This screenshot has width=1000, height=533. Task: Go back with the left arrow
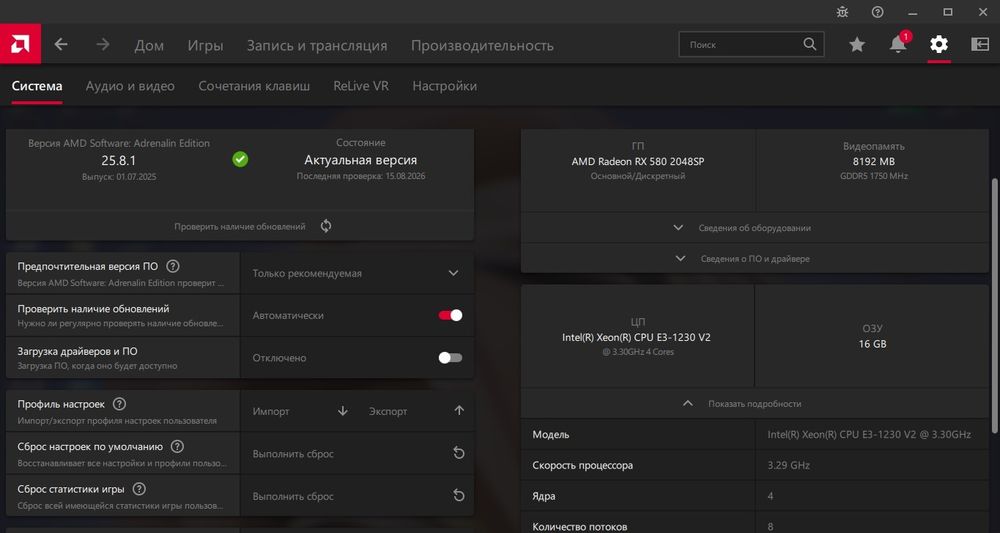61,45
